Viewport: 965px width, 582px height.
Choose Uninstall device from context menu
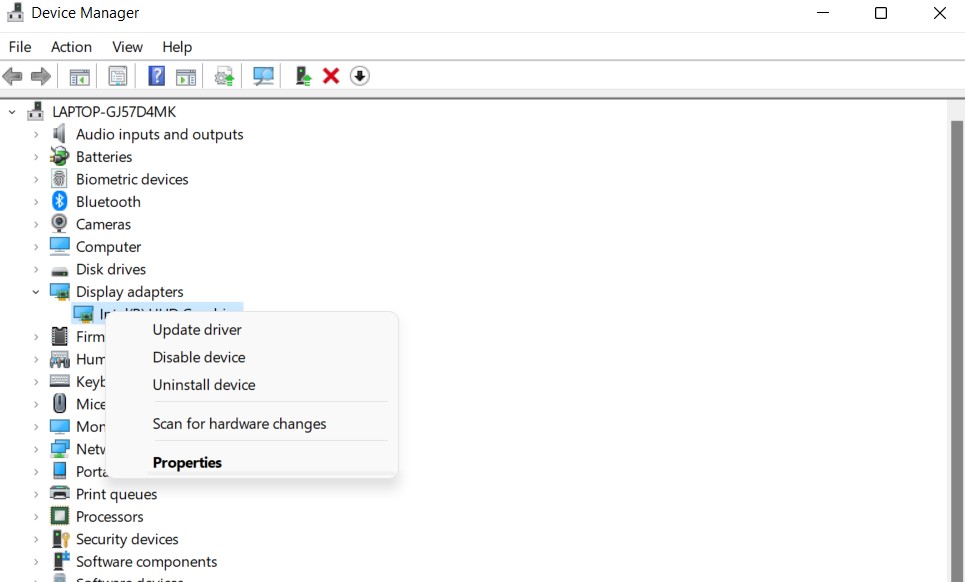[204, 385]
